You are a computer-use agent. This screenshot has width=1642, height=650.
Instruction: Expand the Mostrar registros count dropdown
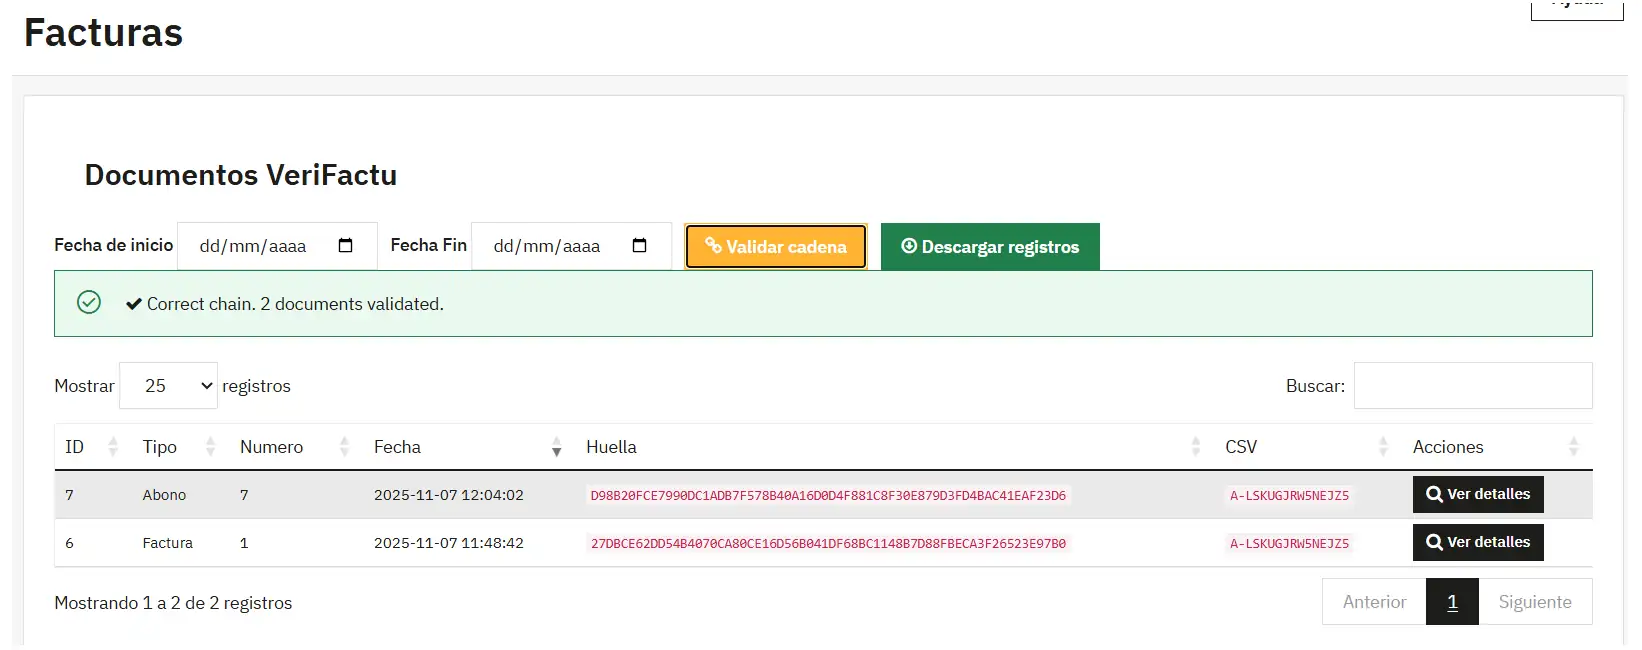pos(168,386)
